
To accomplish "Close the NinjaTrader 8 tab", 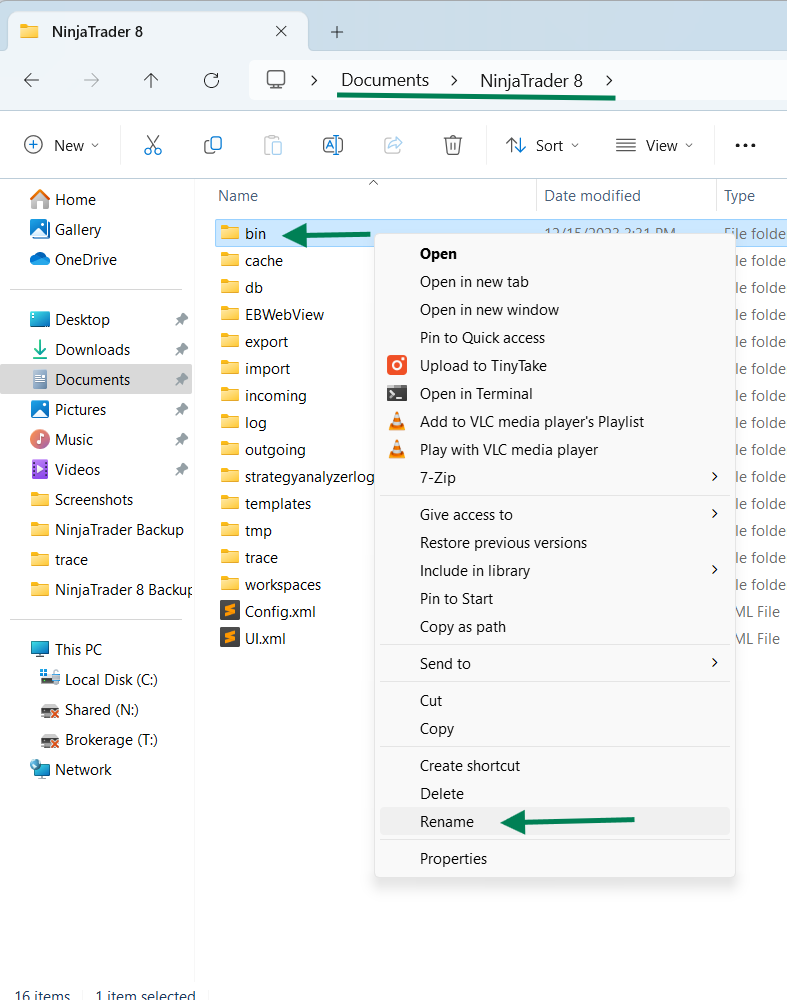I will (281, 31).
